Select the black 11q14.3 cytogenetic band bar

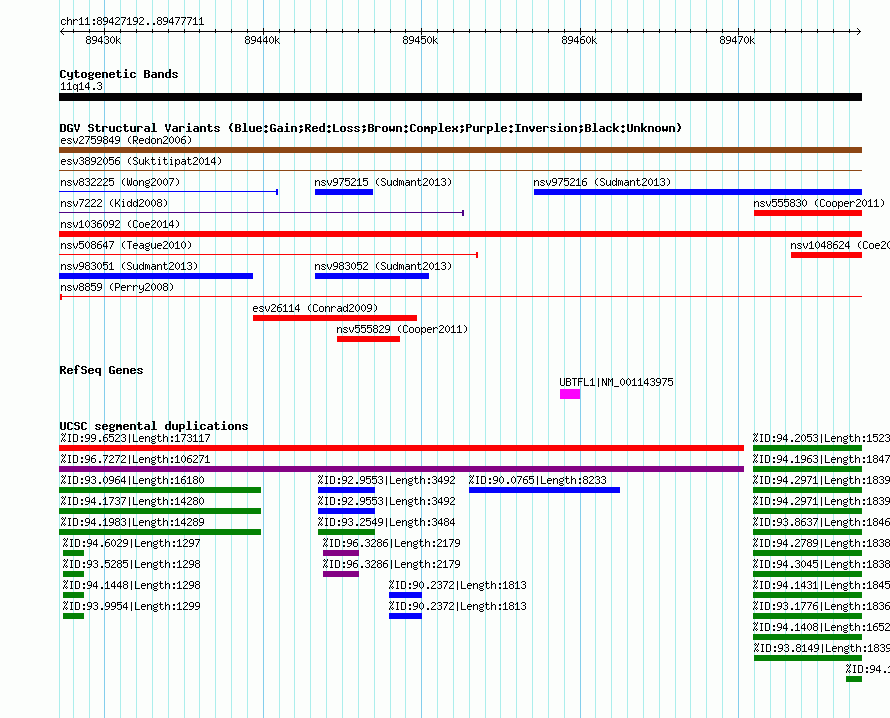pos(460,97)
